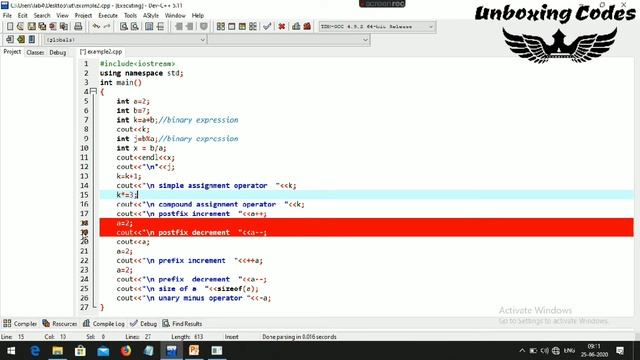The height and width of the screenshot is (360, 640).
Task: Open the bottom Debug panel tab
Action: 143,324
